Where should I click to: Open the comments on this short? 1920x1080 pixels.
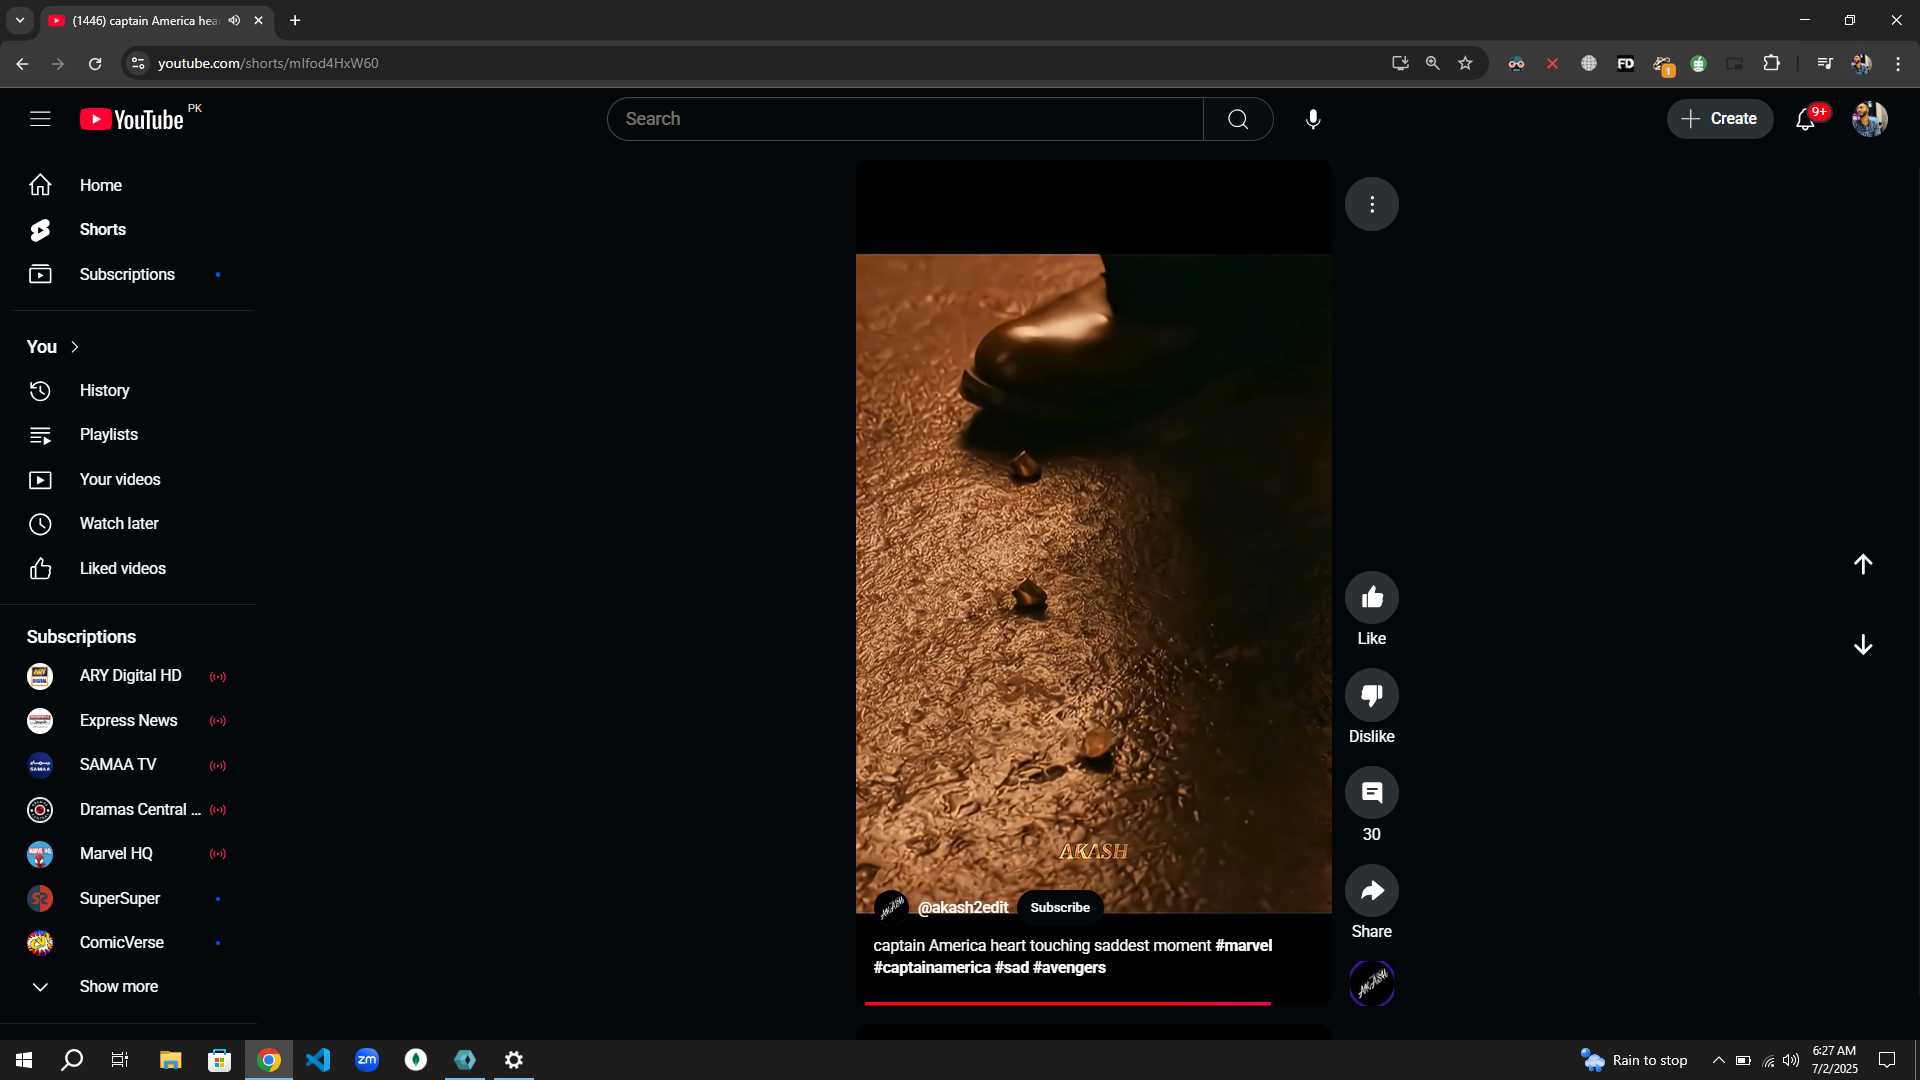coord(1372,793)
